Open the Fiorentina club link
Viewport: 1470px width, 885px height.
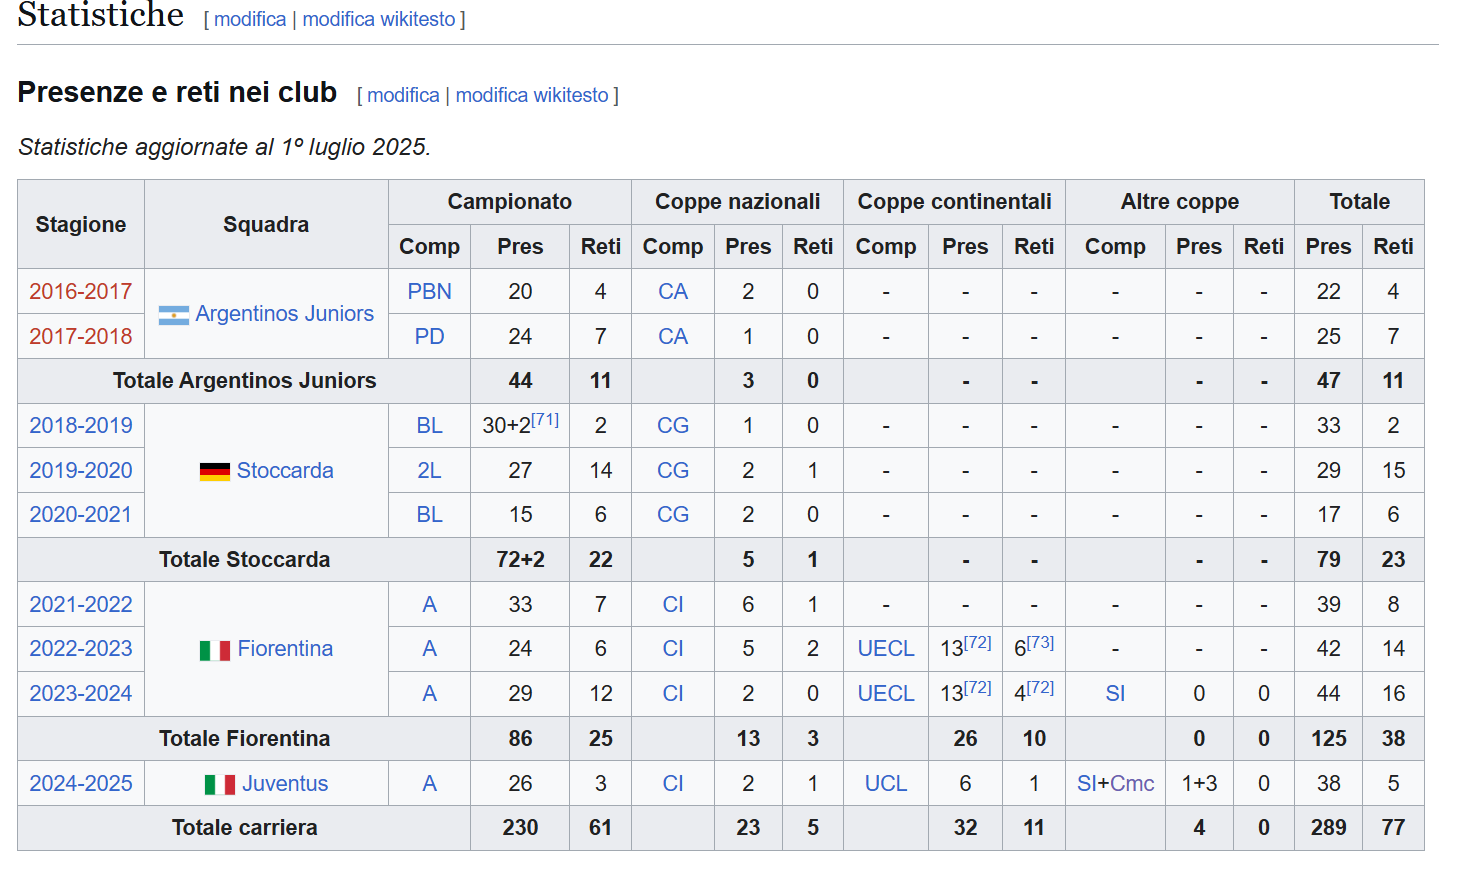285,649
